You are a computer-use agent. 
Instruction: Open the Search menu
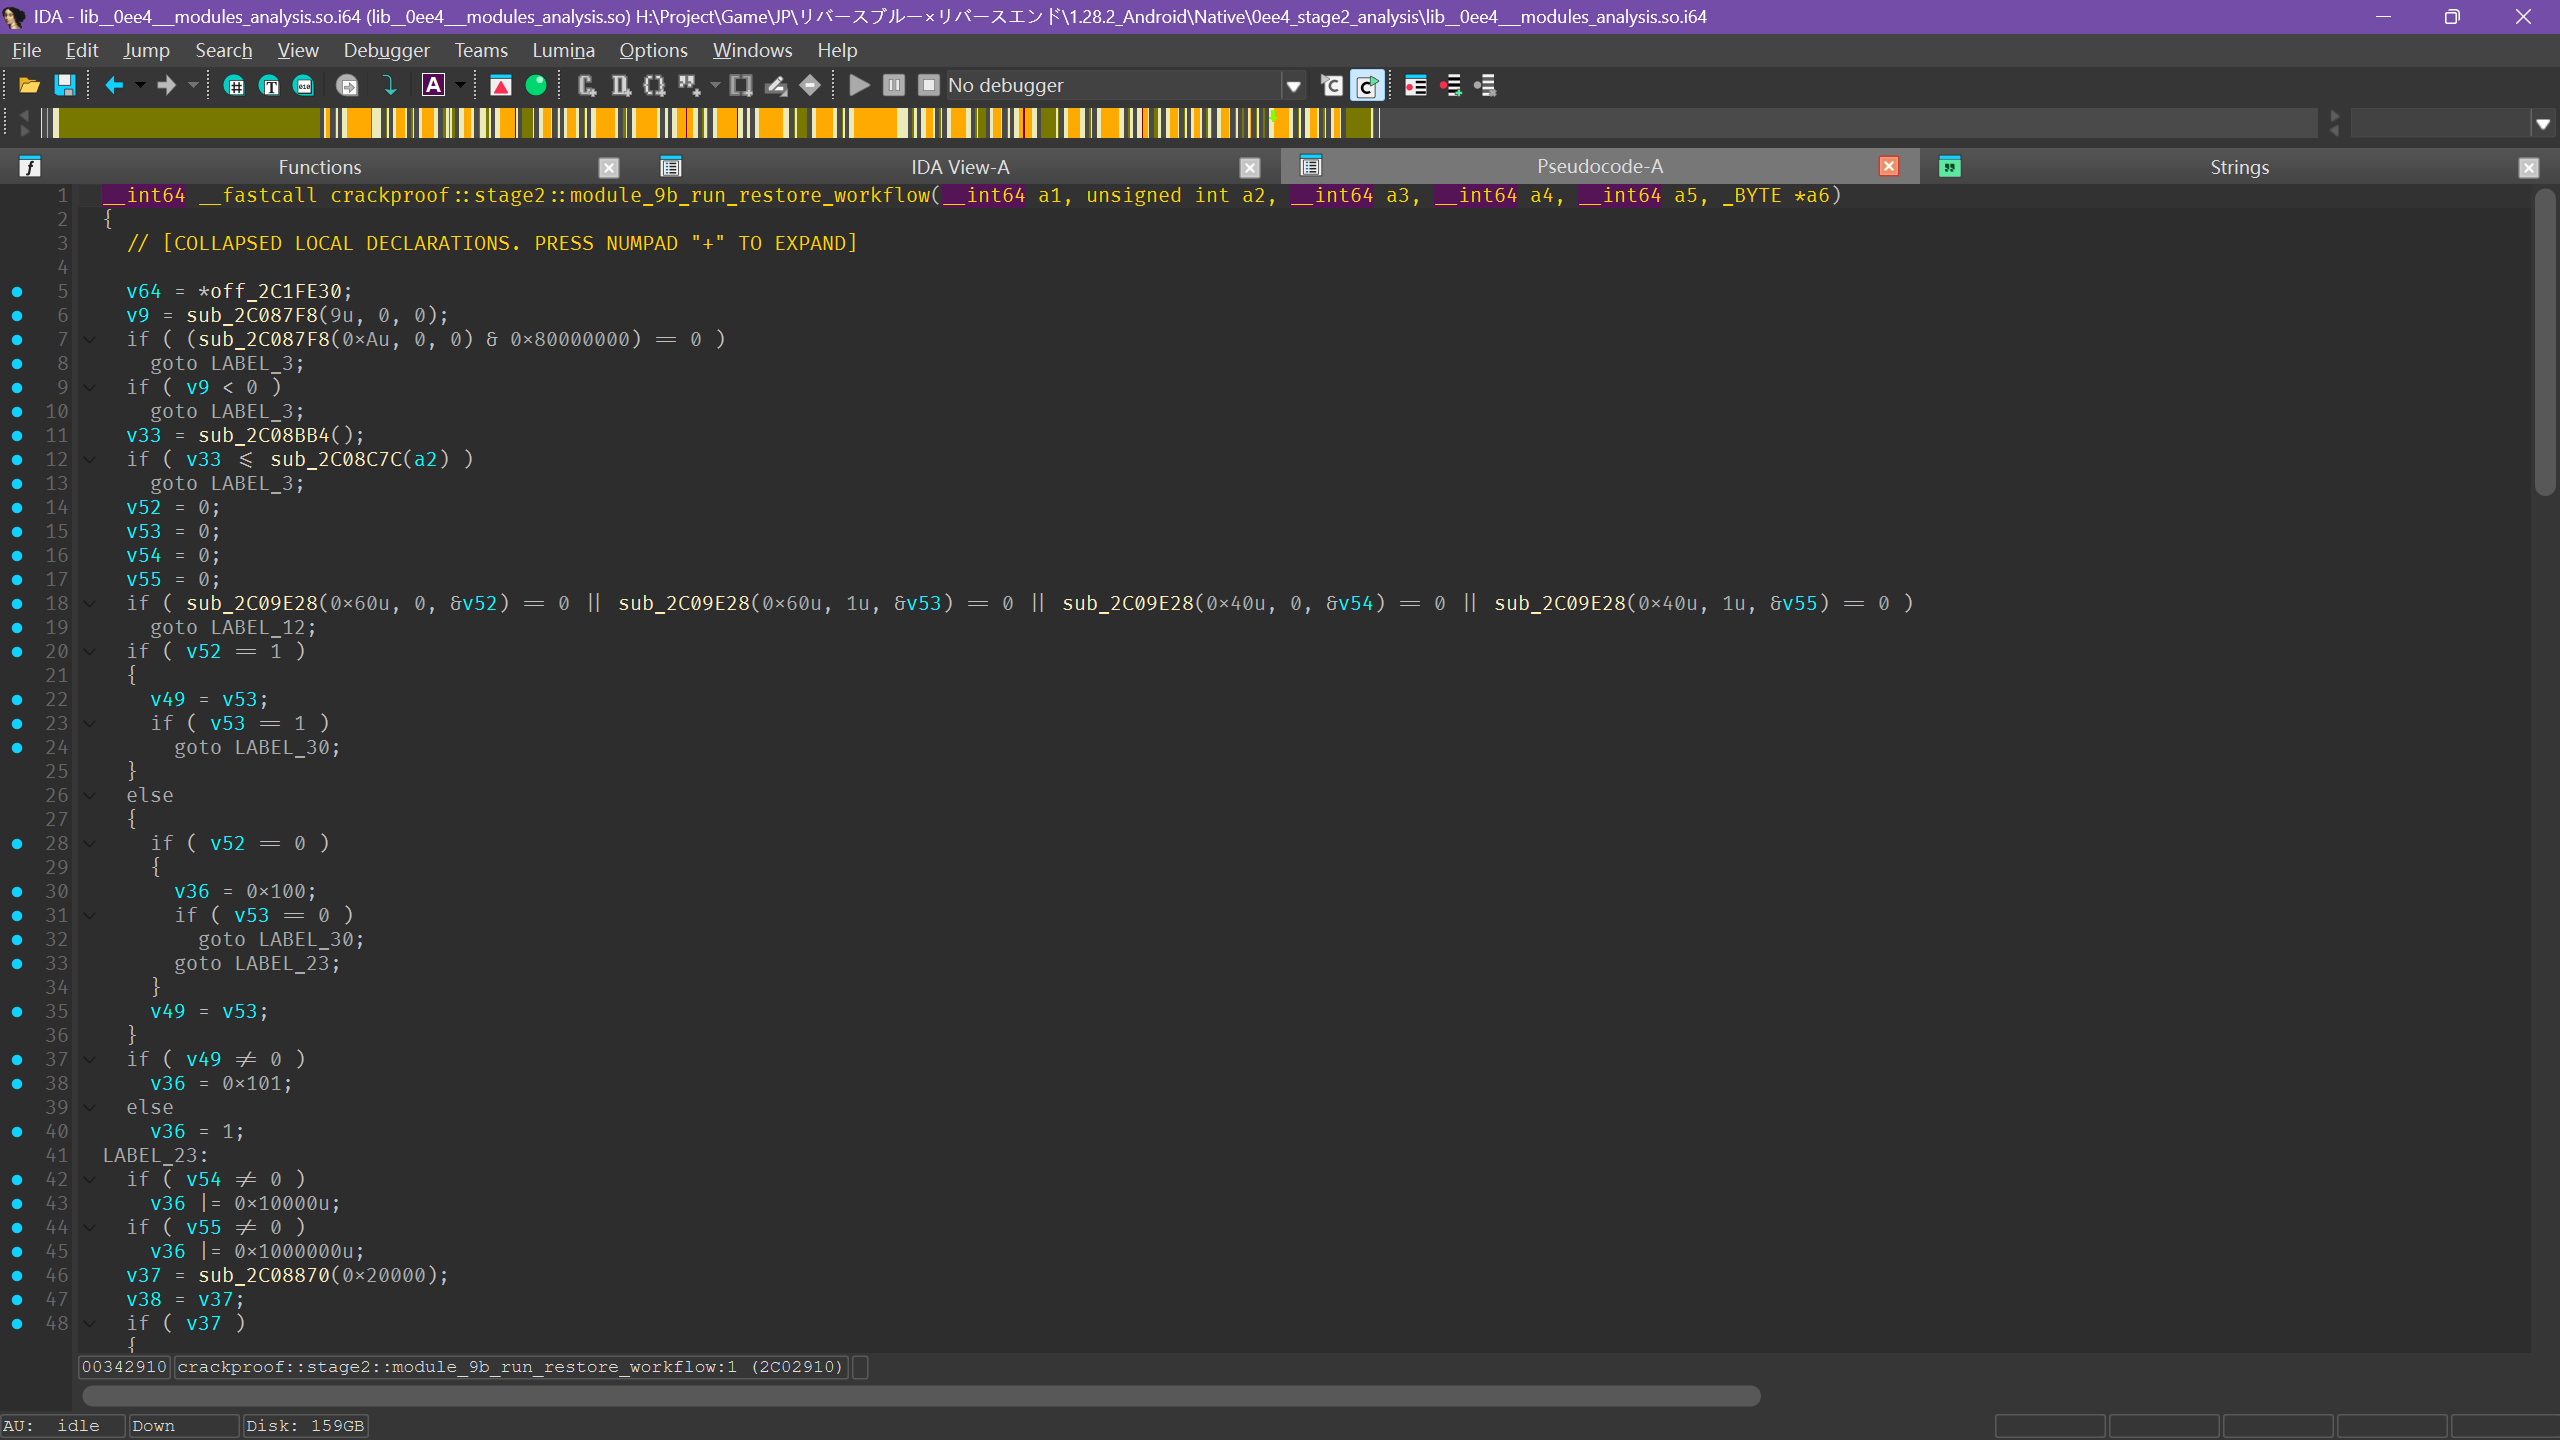[223, 50]
